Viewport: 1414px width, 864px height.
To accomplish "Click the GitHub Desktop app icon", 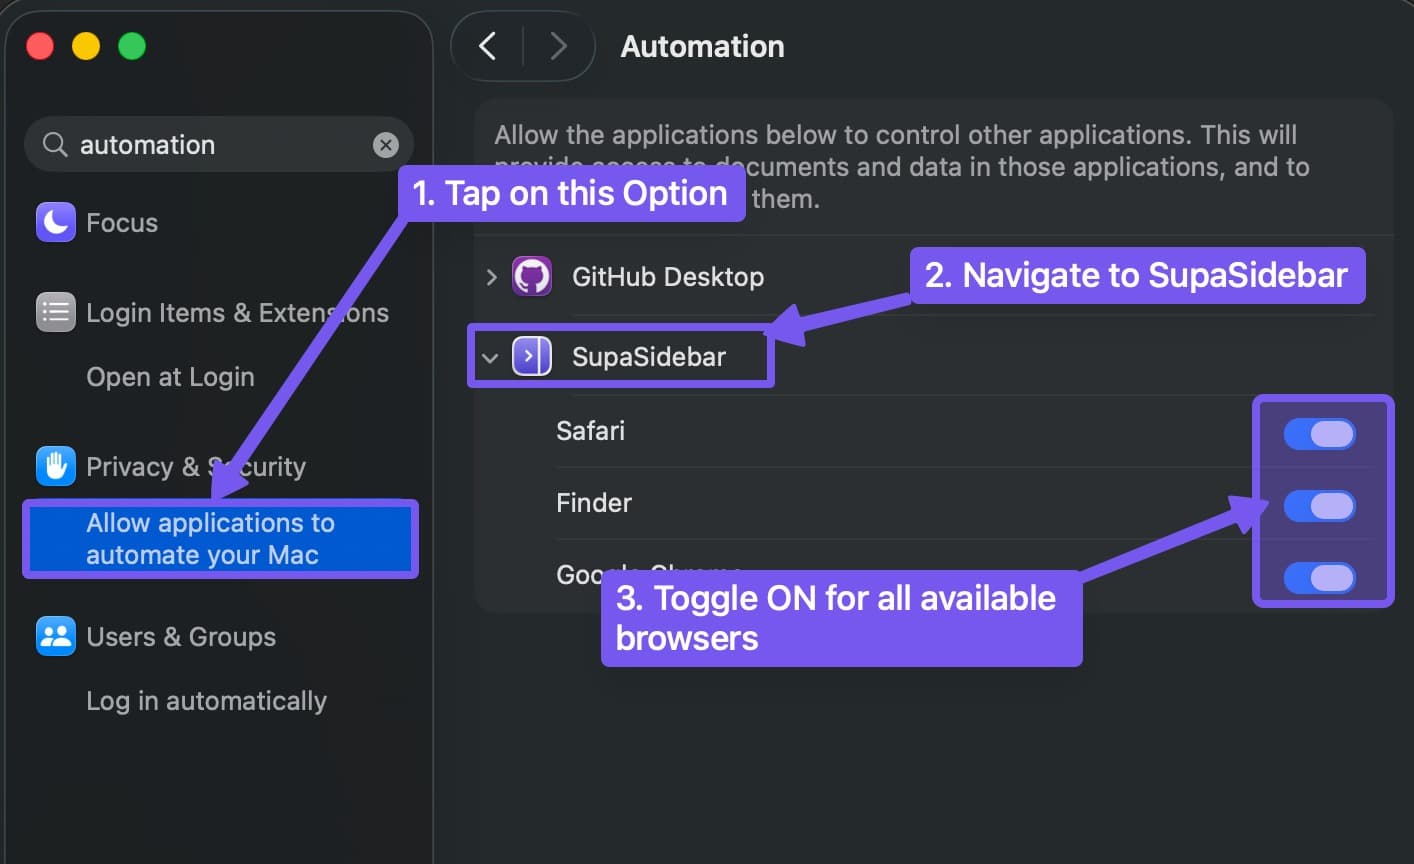I will coord(532,276).
